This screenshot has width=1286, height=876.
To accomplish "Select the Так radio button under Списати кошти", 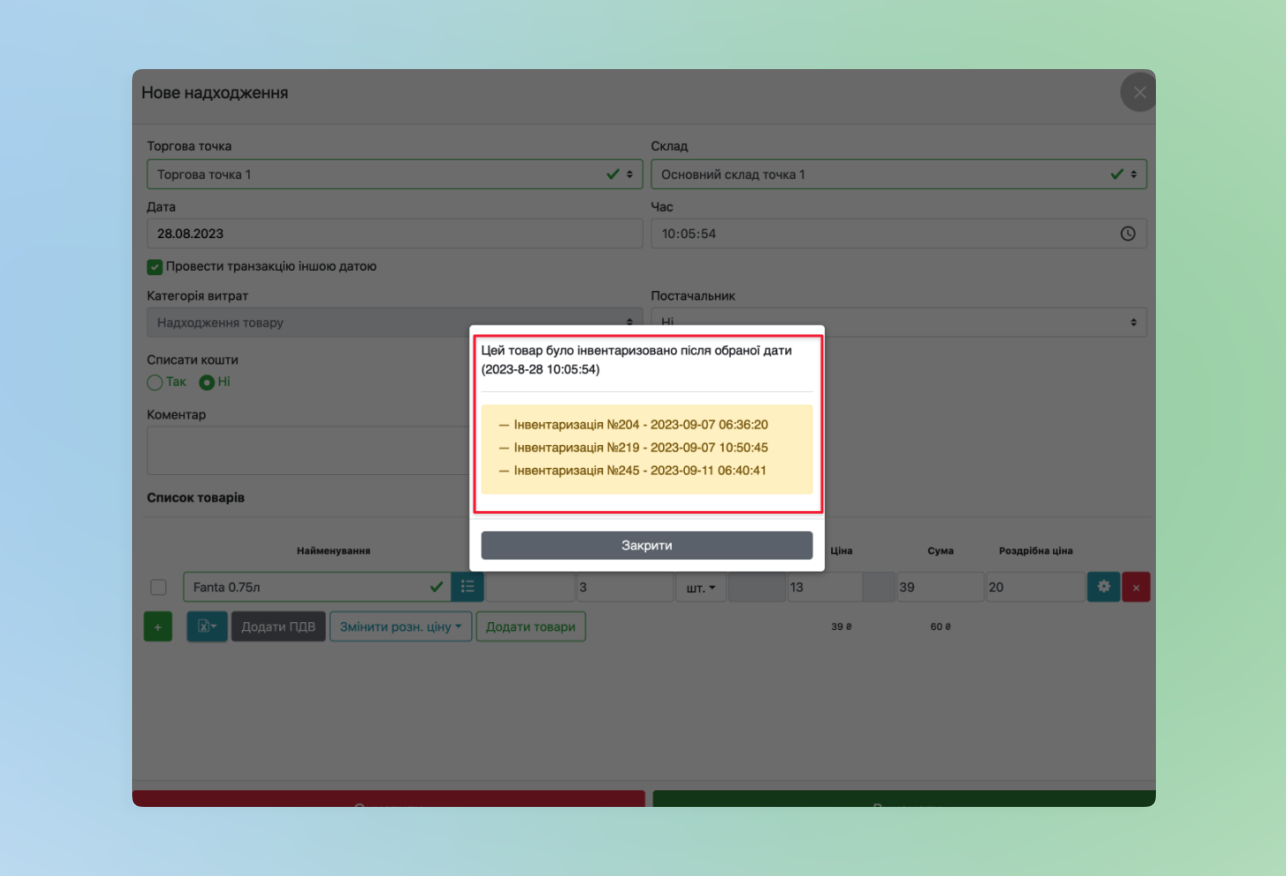I will (x=155, y=382).
